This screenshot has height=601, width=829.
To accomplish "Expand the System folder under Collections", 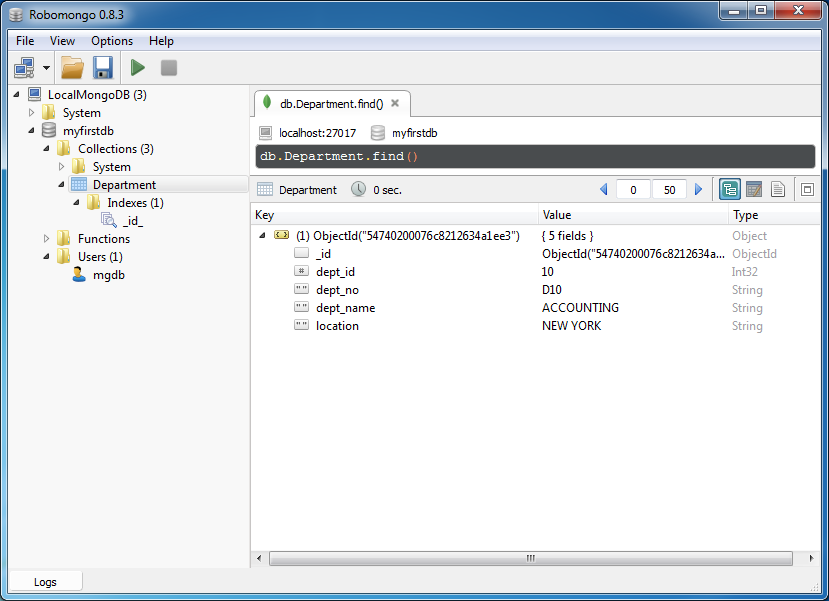I will click(x=61, y=167).
